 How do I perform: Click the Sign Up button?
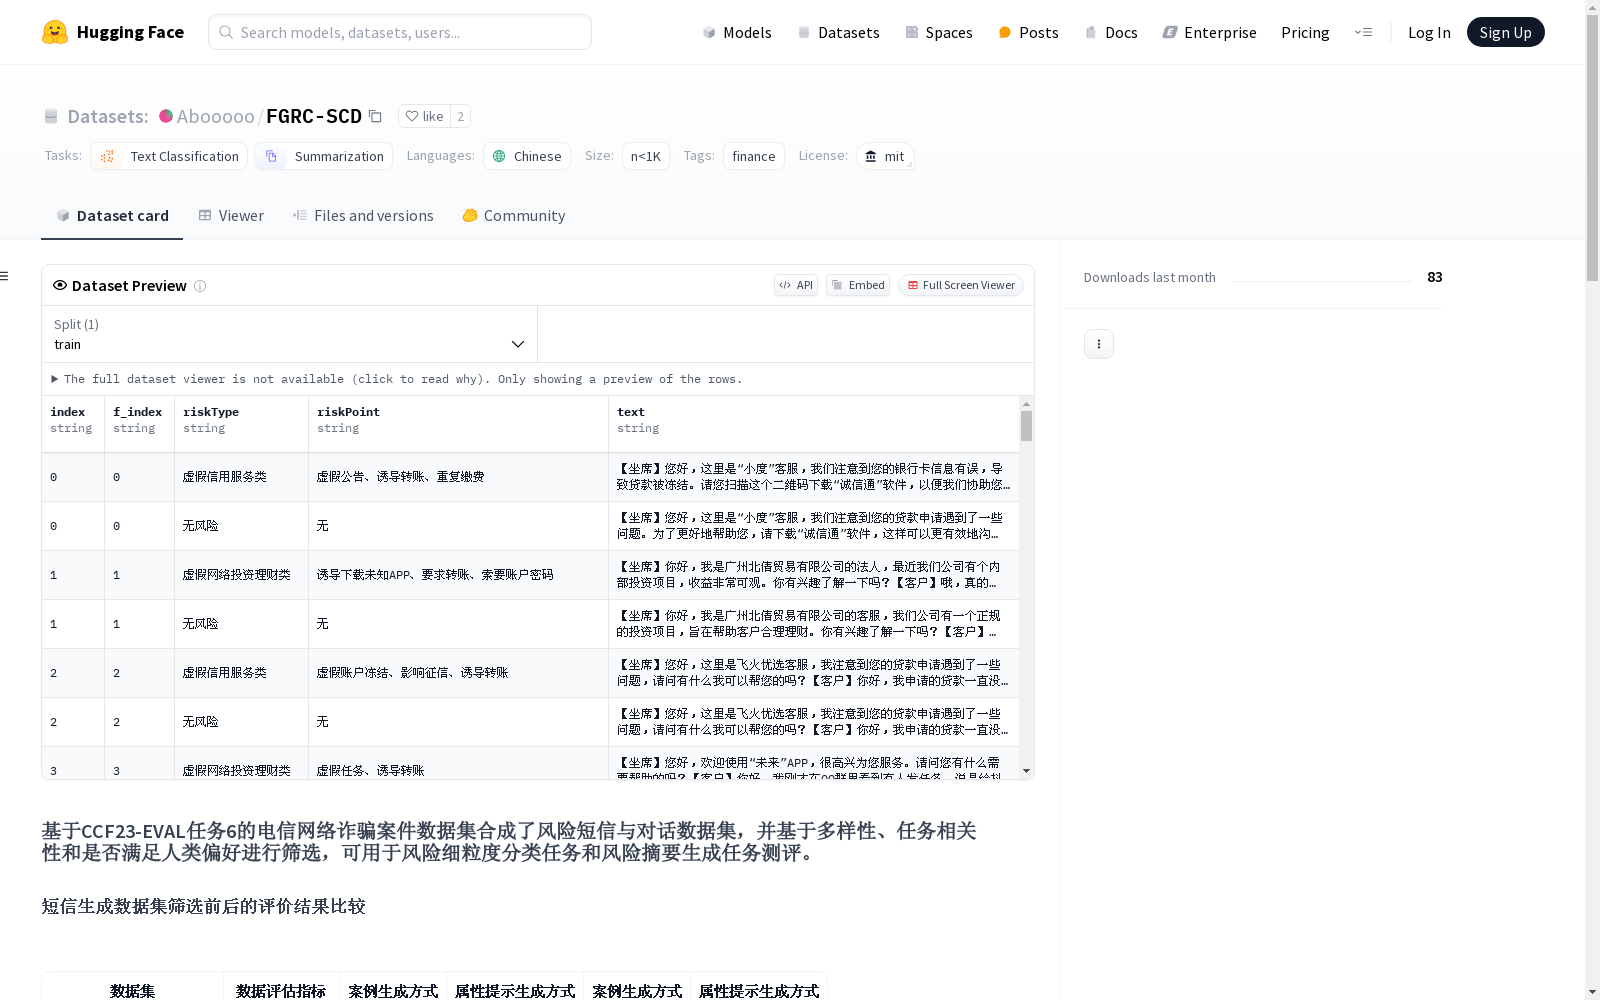coord(1505,32)
